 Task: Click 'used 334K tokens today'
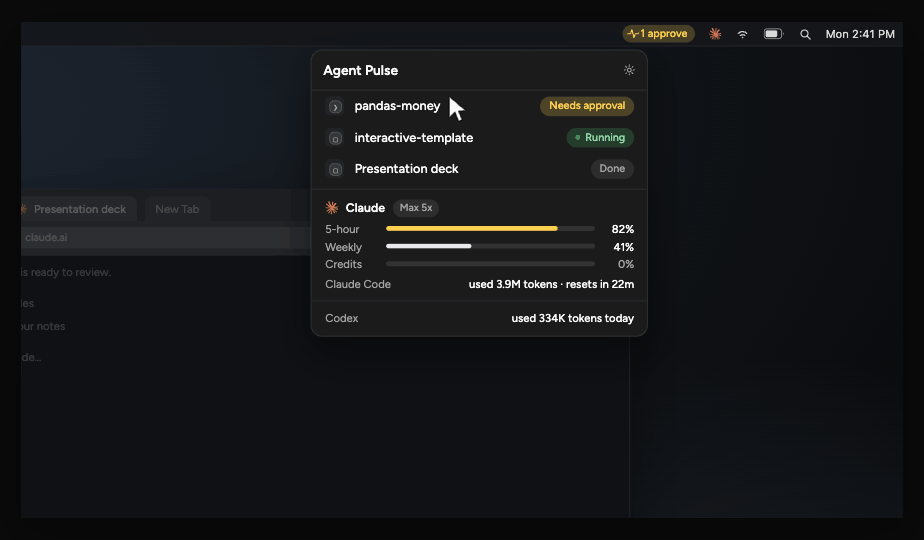tap(573, 318)
